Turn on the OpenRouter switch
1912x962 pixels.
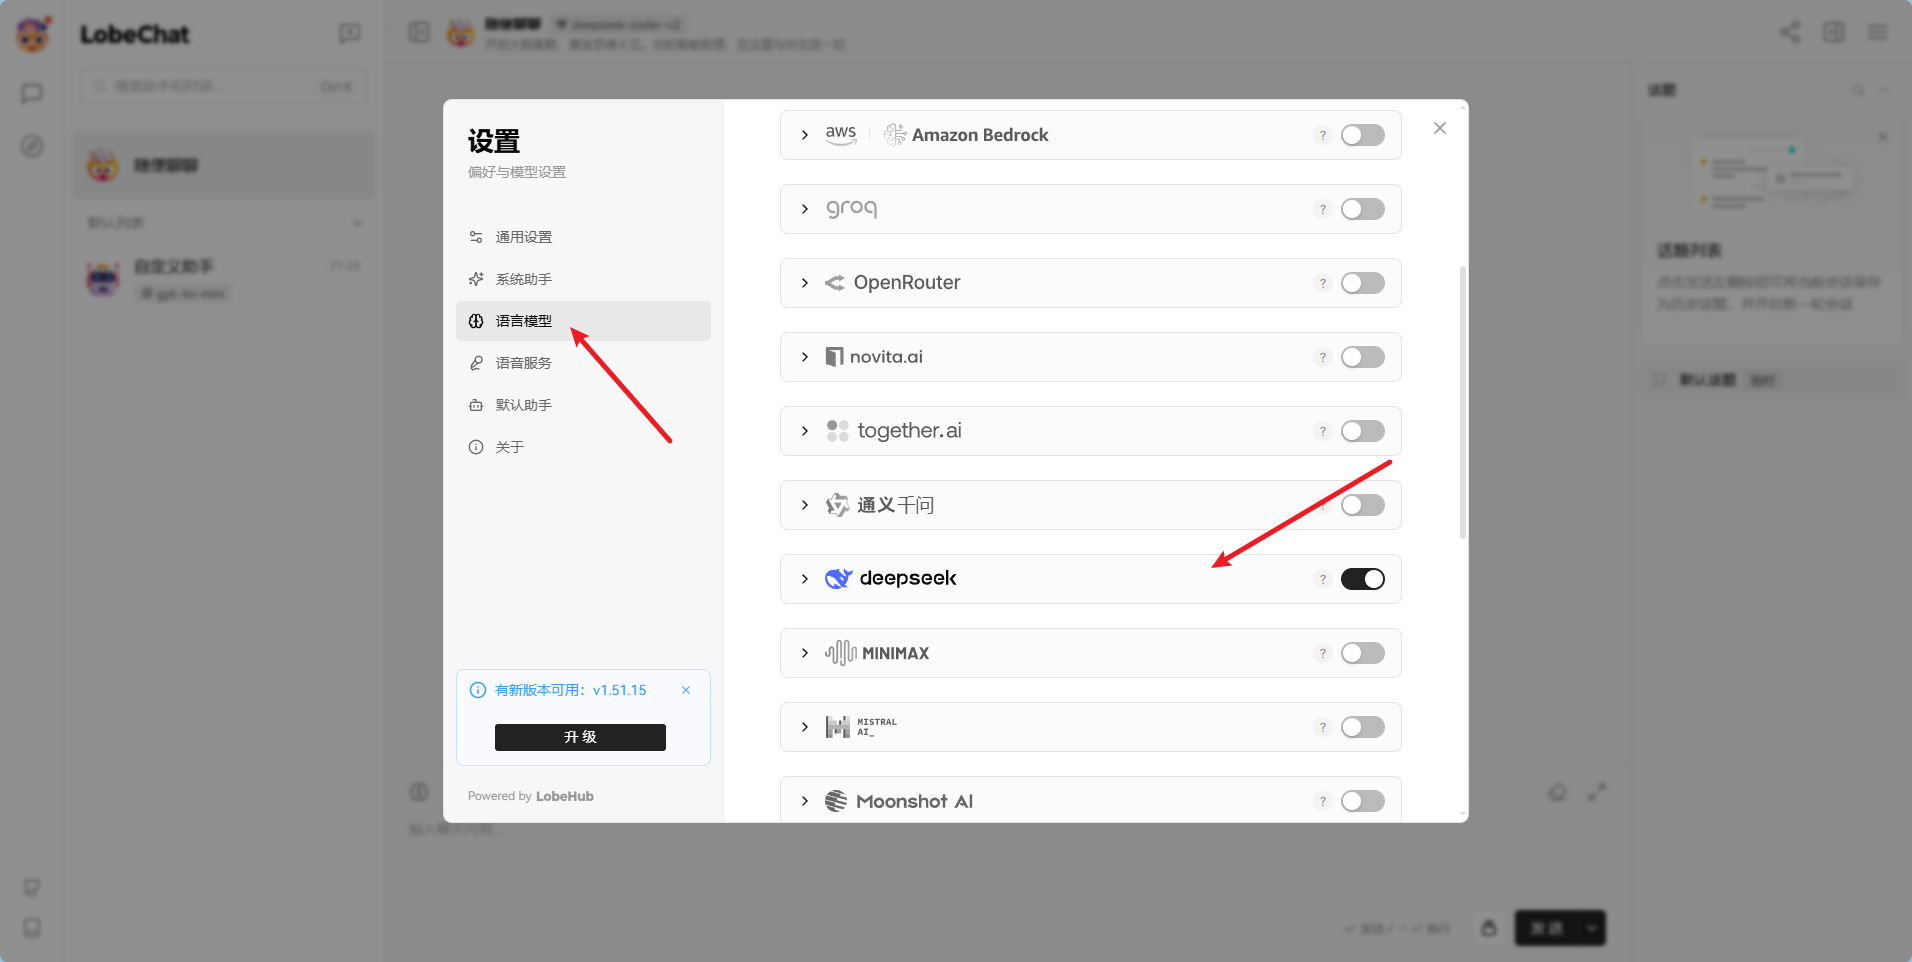click(1362, 283)
